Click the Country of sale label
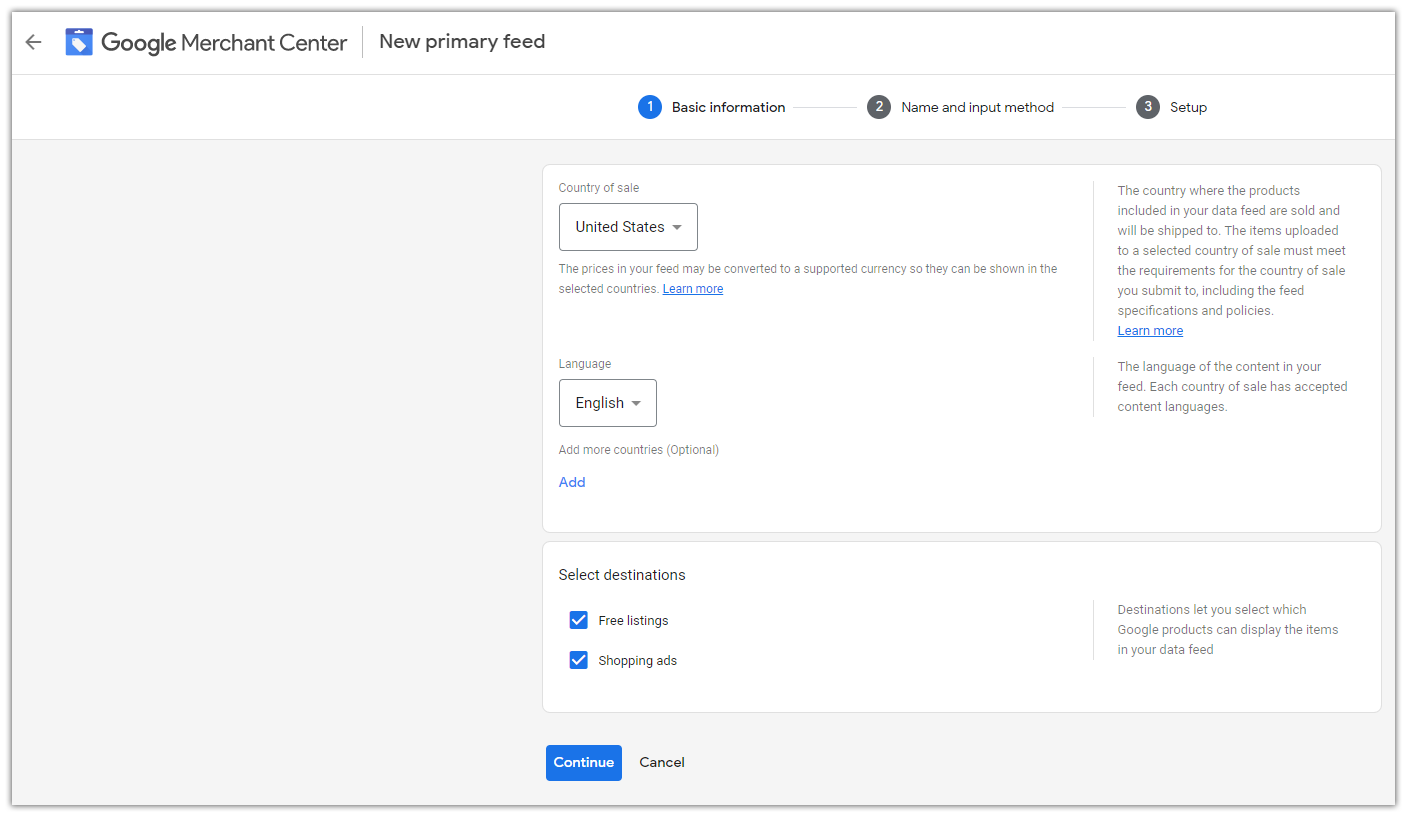The height and width of the screenshot is (817, 1407). click(x=599, y=188)
